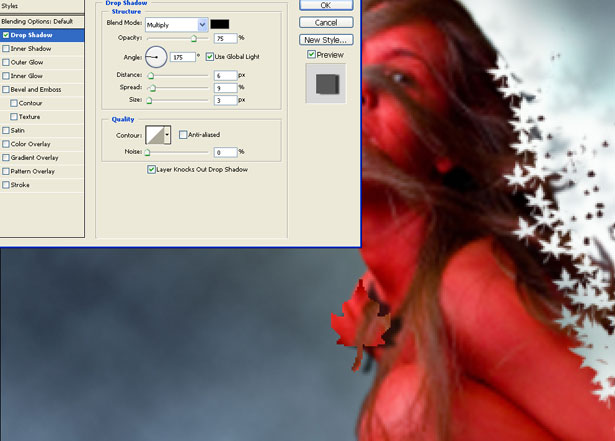Enable the Pattern Overlay checkbox
Image resolution: width=615 pixels, height=441 pixels.
pyautogui.click(x=6, y=171)
